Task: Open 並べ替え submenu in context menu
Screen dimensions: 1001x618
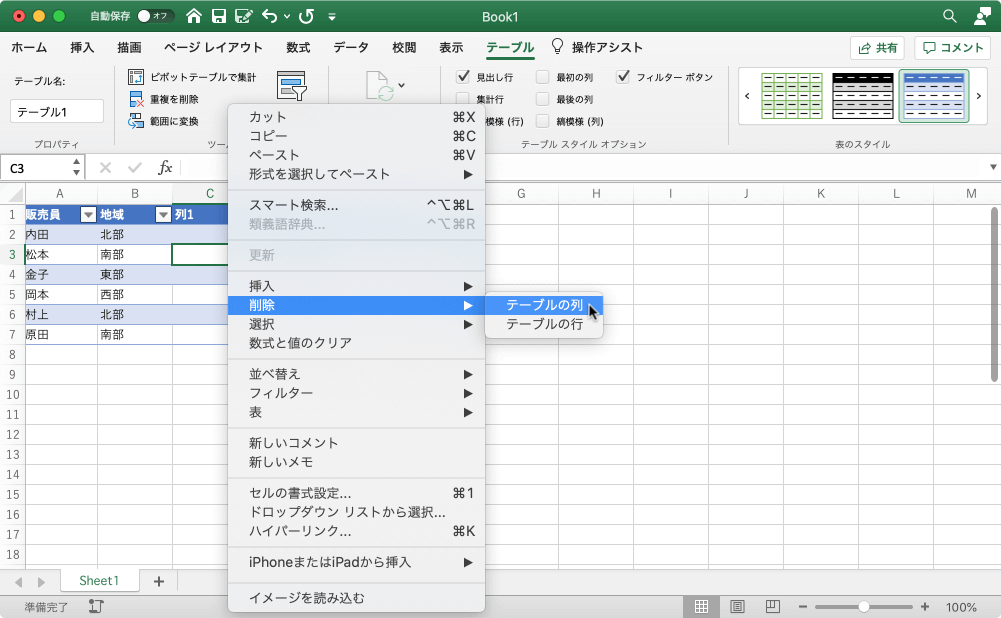Action: coord(356,374)
